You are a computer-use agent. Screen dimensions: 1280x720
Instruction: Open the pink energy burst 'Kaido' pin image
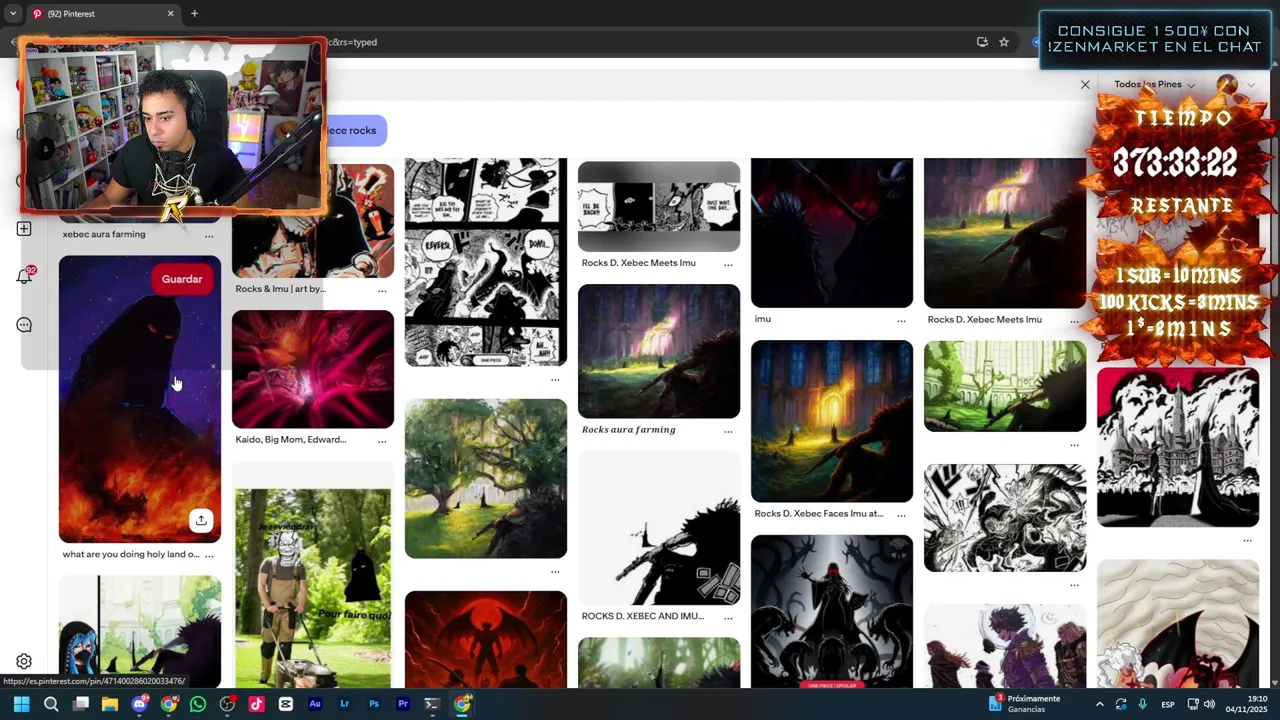pyautogui.click(x=313, y=369)
